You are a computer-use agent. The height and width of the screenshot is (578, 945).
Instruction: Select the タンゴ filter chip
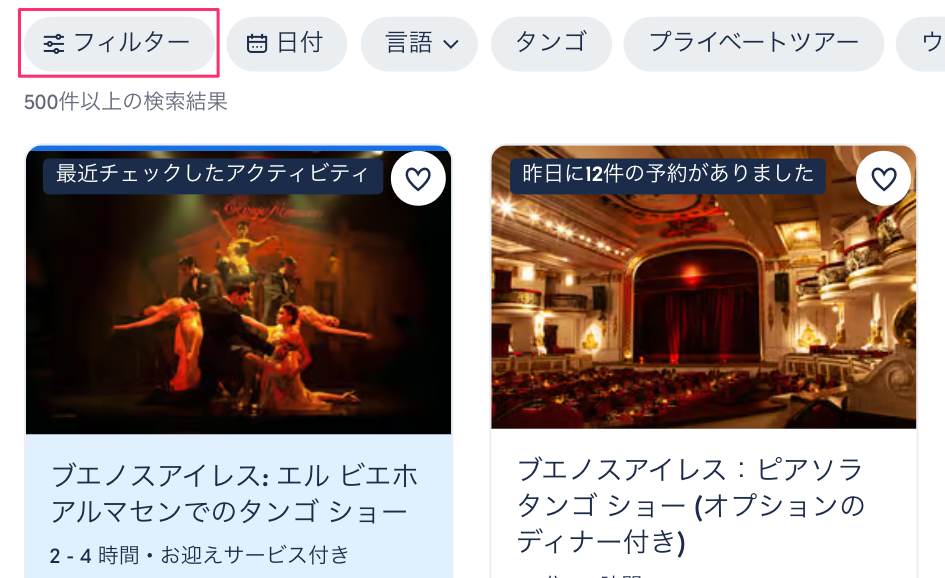point(551,43)
